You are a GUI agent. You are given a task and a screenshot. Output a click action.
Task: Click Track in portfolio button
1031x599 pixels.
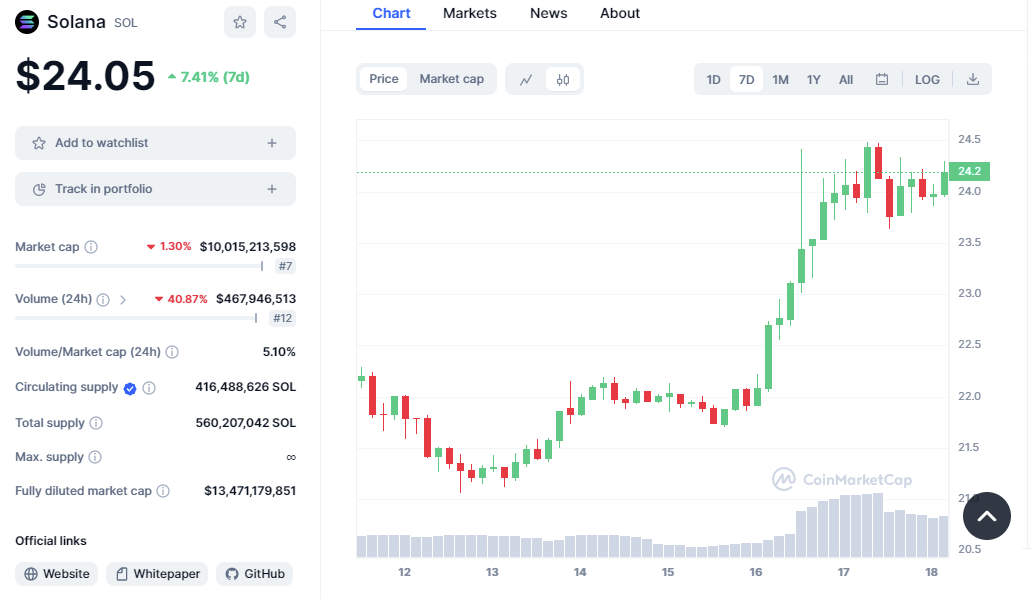click(155, 189)
